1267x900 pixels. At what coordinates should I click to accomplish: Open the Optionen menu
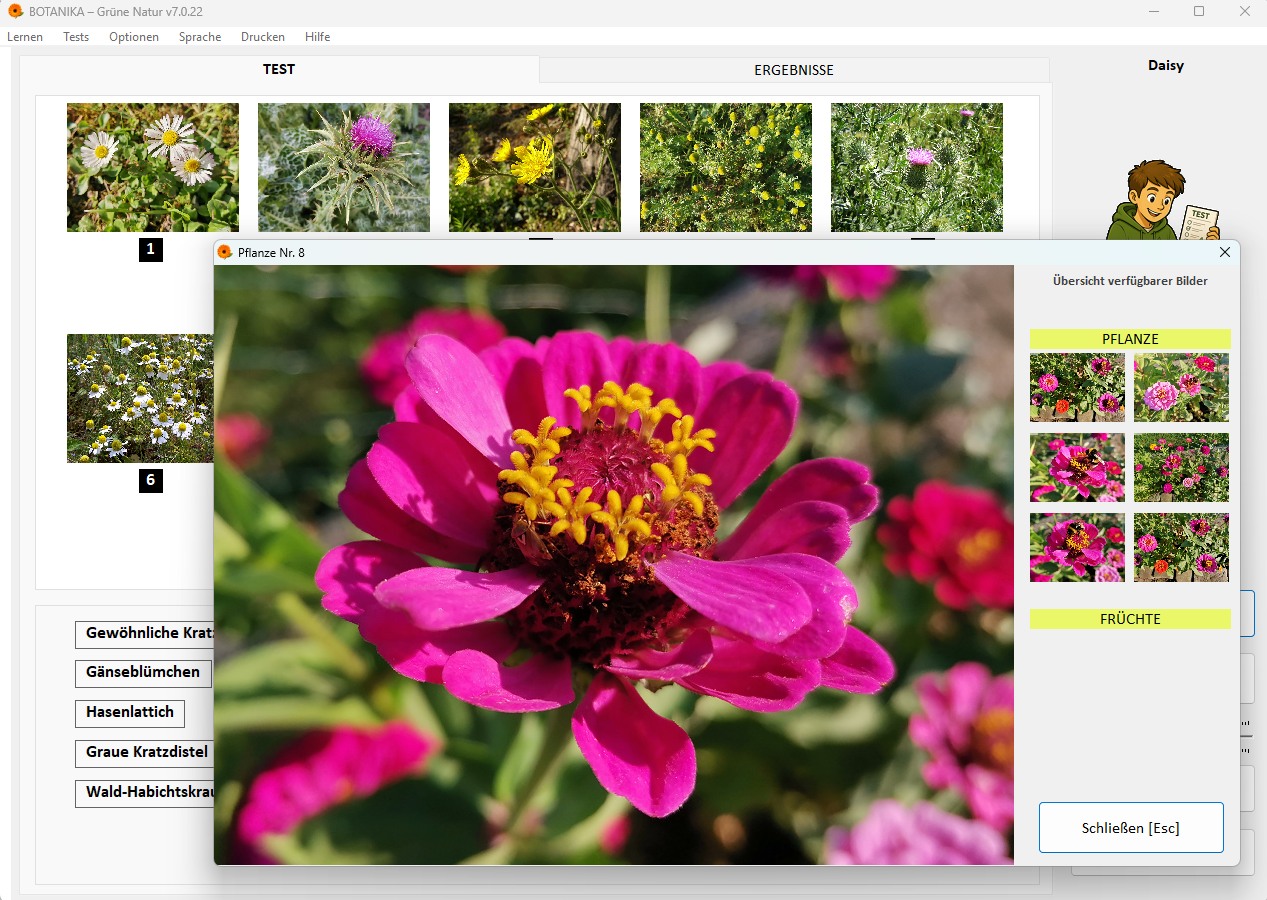[x=134, y=37]
